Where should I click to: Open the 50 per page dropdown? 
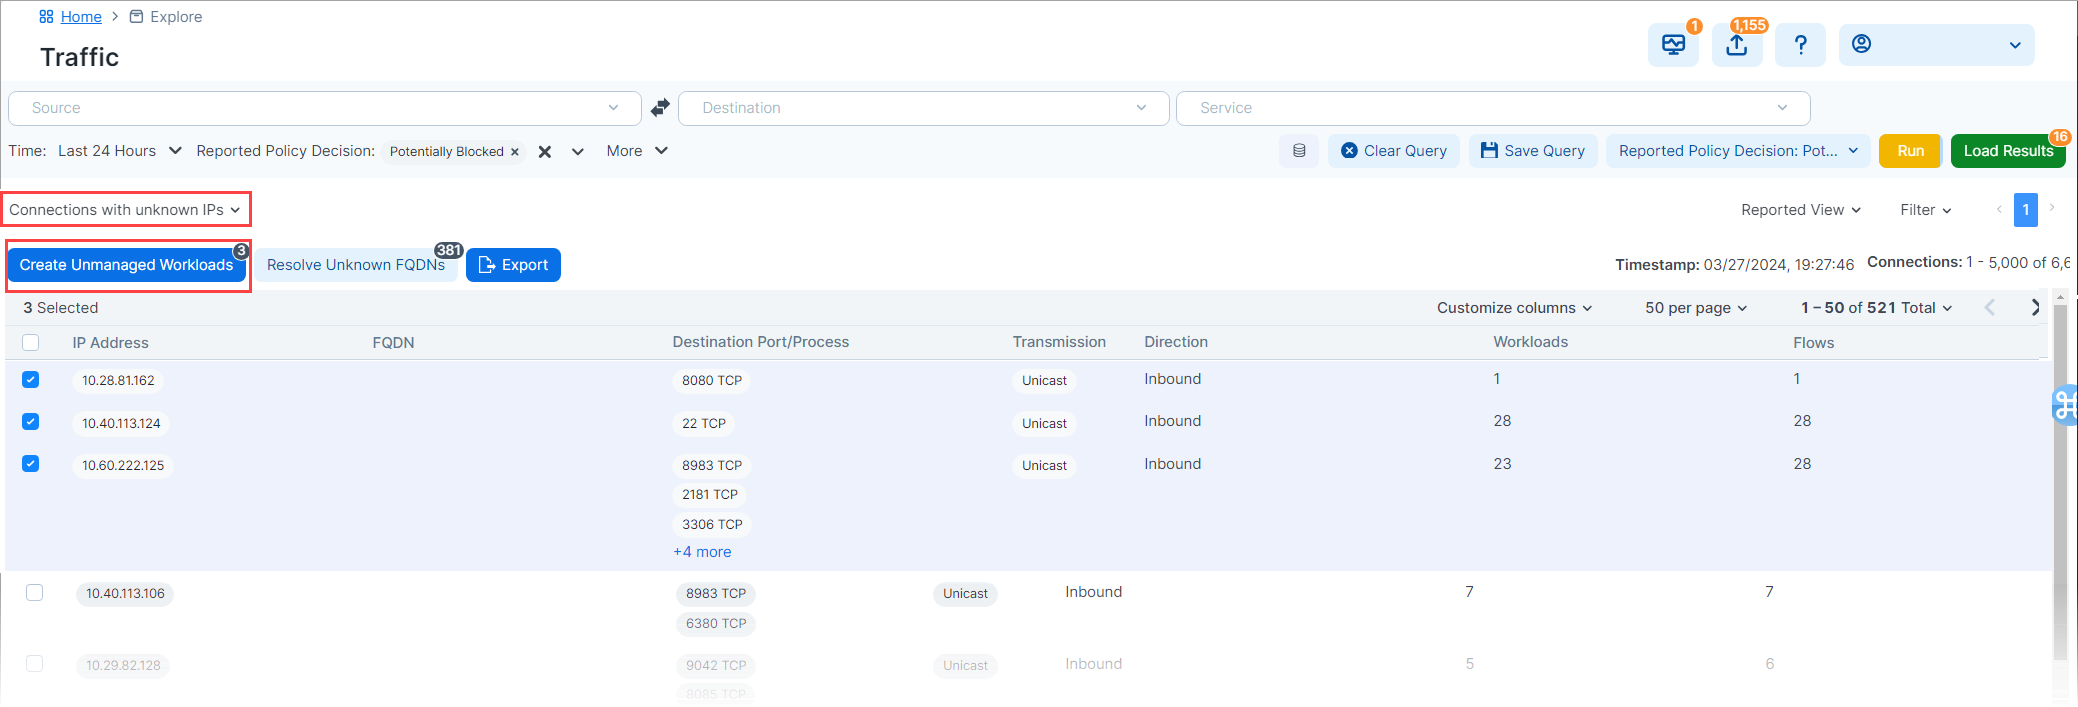point(1695,308)
